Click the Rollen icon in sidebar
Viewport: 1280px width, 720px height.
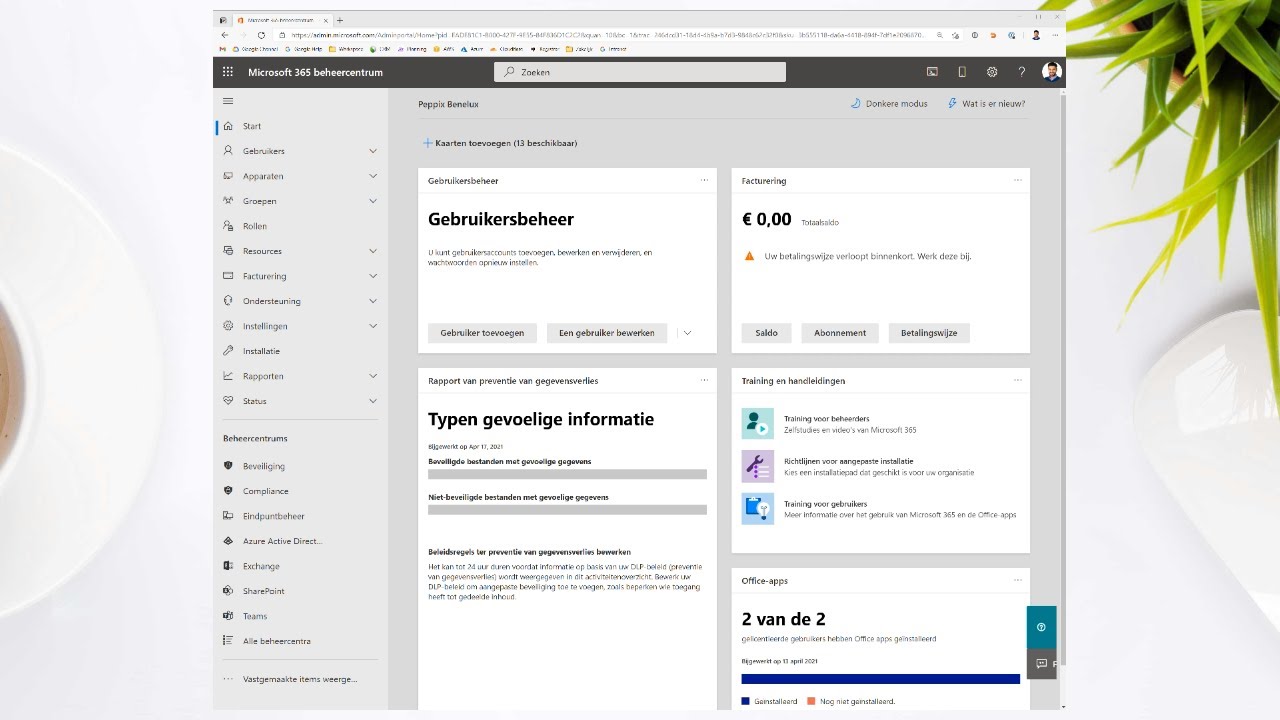[228, 226]
